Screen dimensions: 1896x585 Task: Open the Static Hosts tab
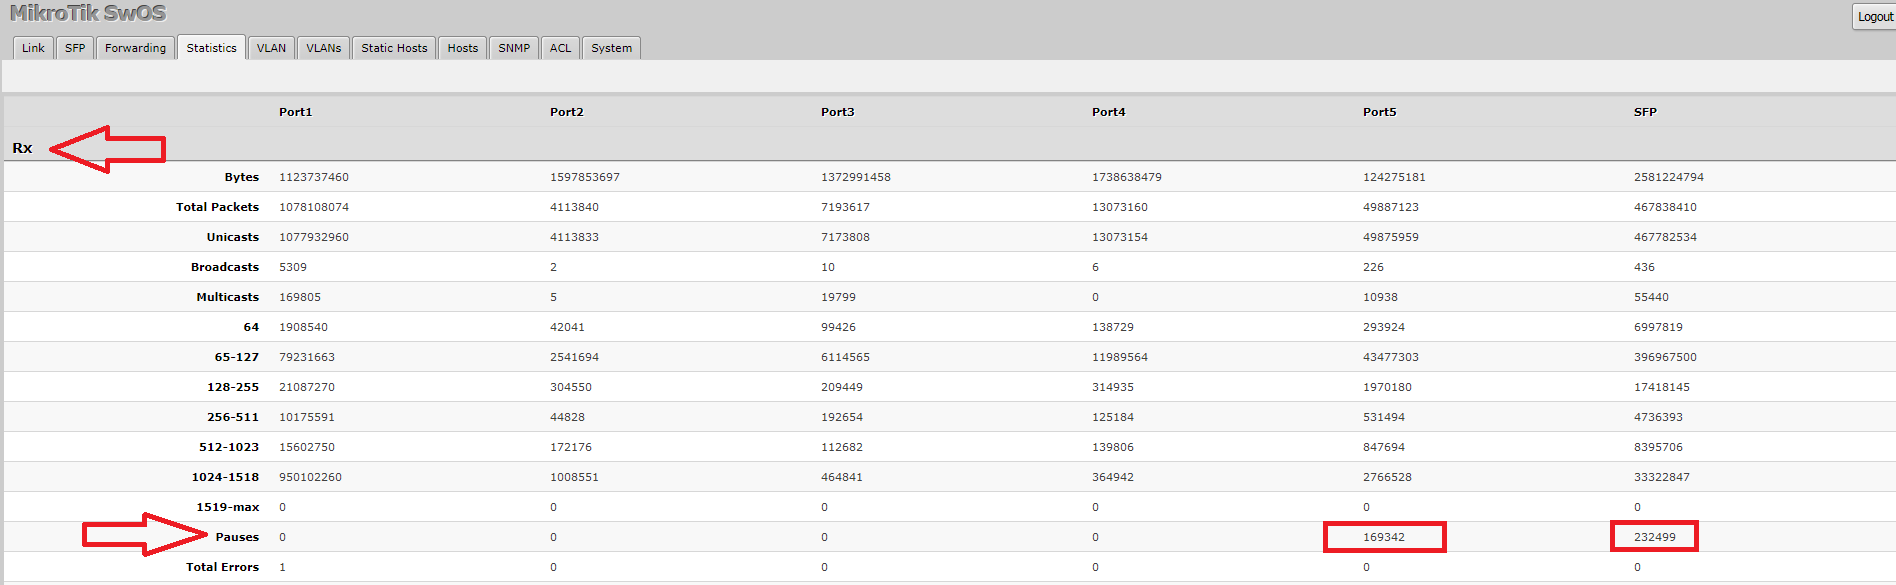394,48
